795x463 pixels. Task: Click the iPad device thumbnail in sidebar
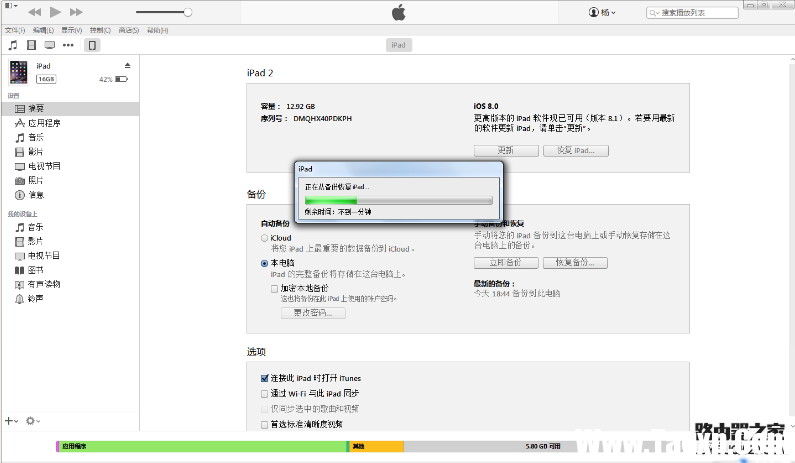(19, 72)
